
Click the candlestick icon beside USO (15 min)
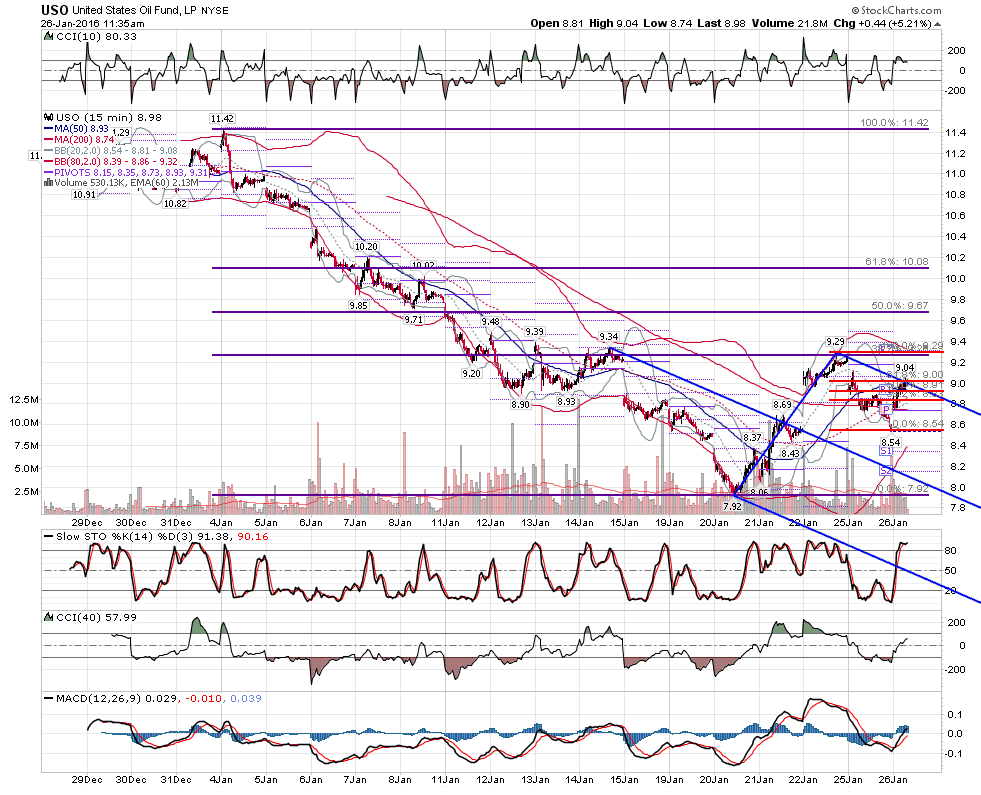pyautogui.click(x=49, y=117)
